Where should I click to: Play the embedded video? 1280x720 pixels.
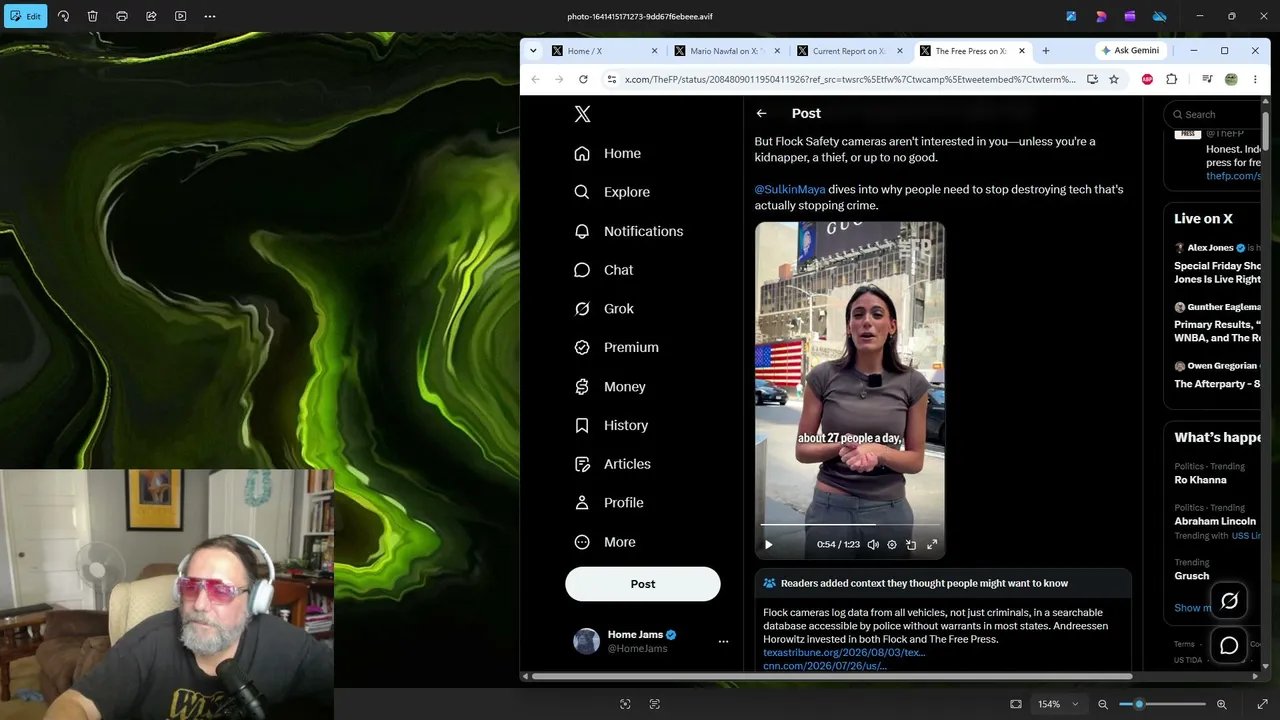(768, 545)
